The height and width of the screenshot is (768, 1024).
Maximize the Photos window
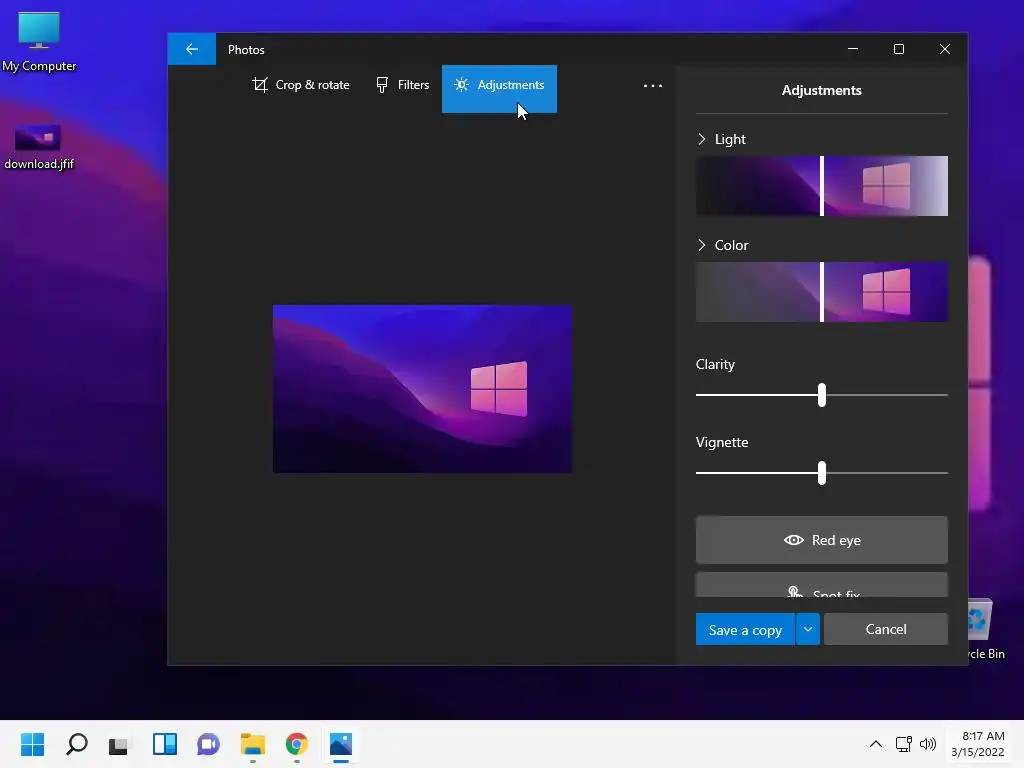pos(899,49)
